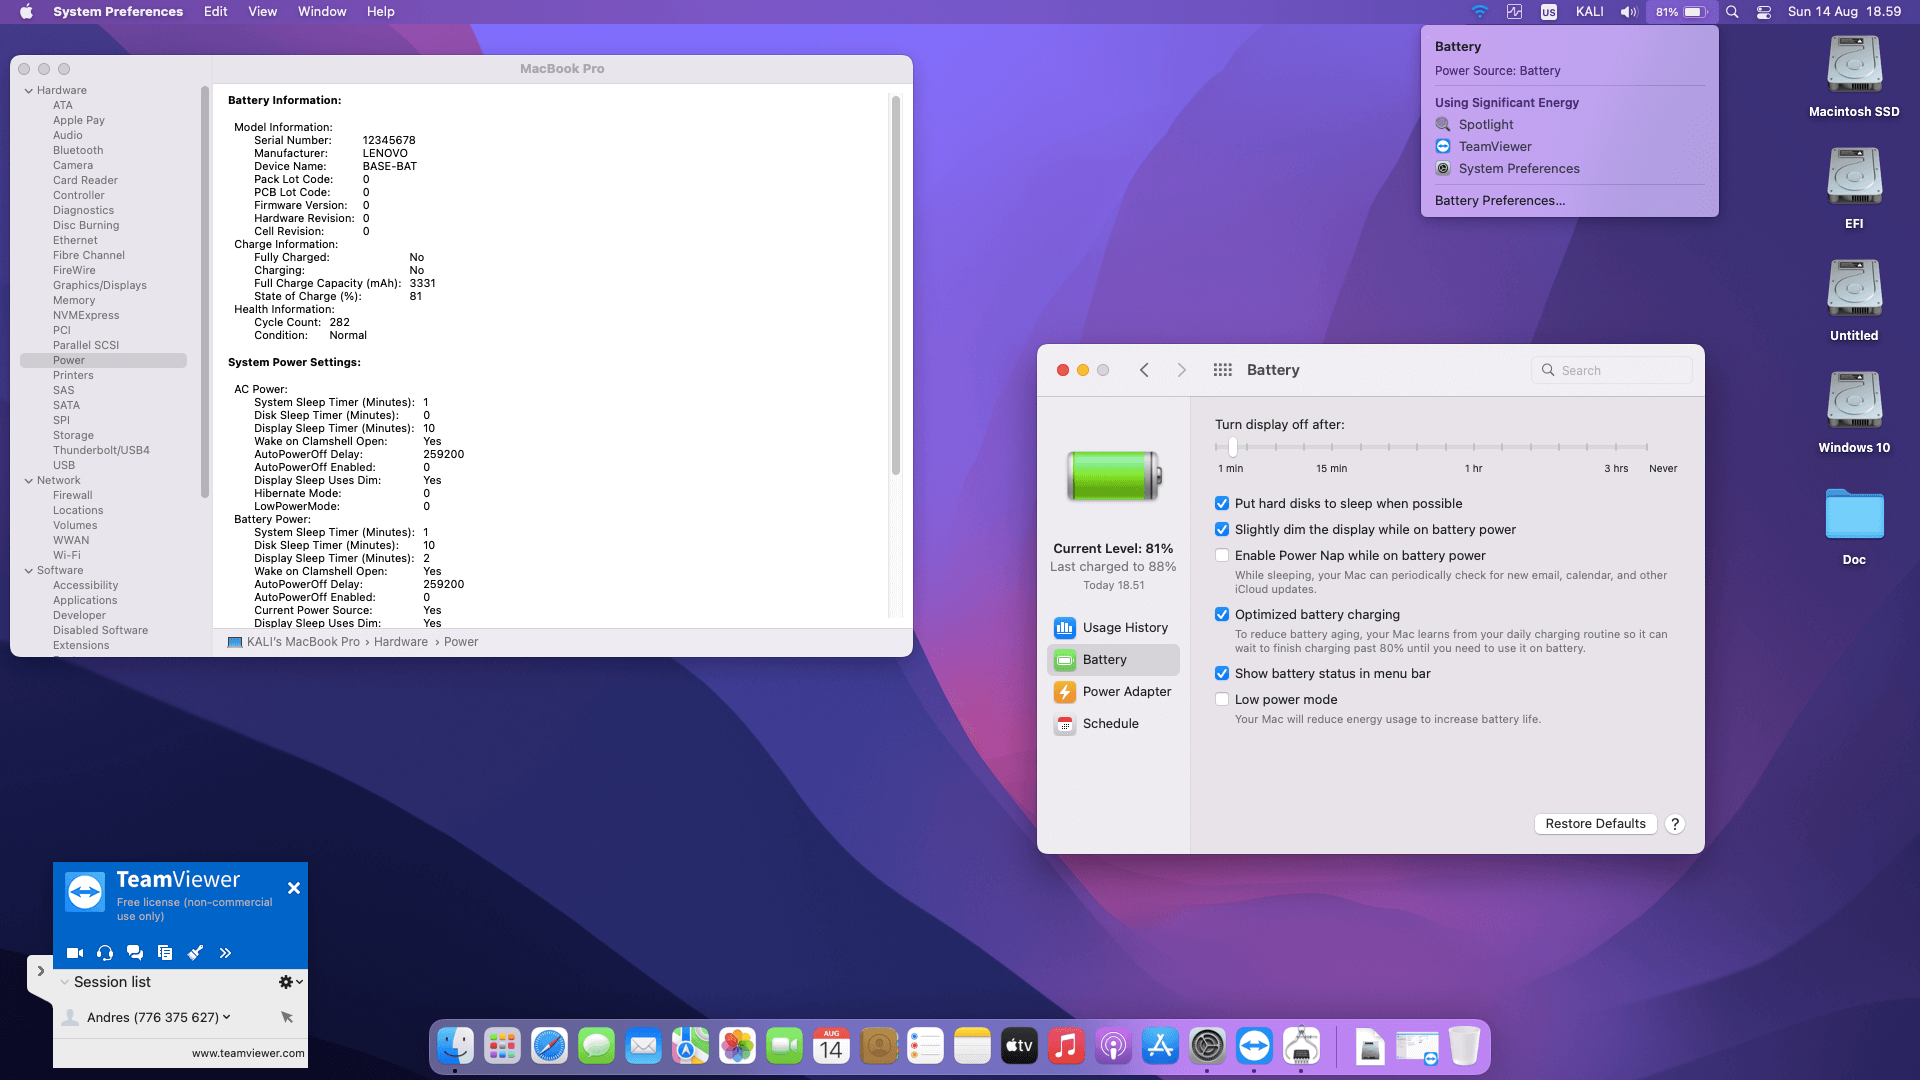This screenshot has height=1080, width=1920.
Task: Click the show all preferences grid icon
Action: click(1222, 370)
